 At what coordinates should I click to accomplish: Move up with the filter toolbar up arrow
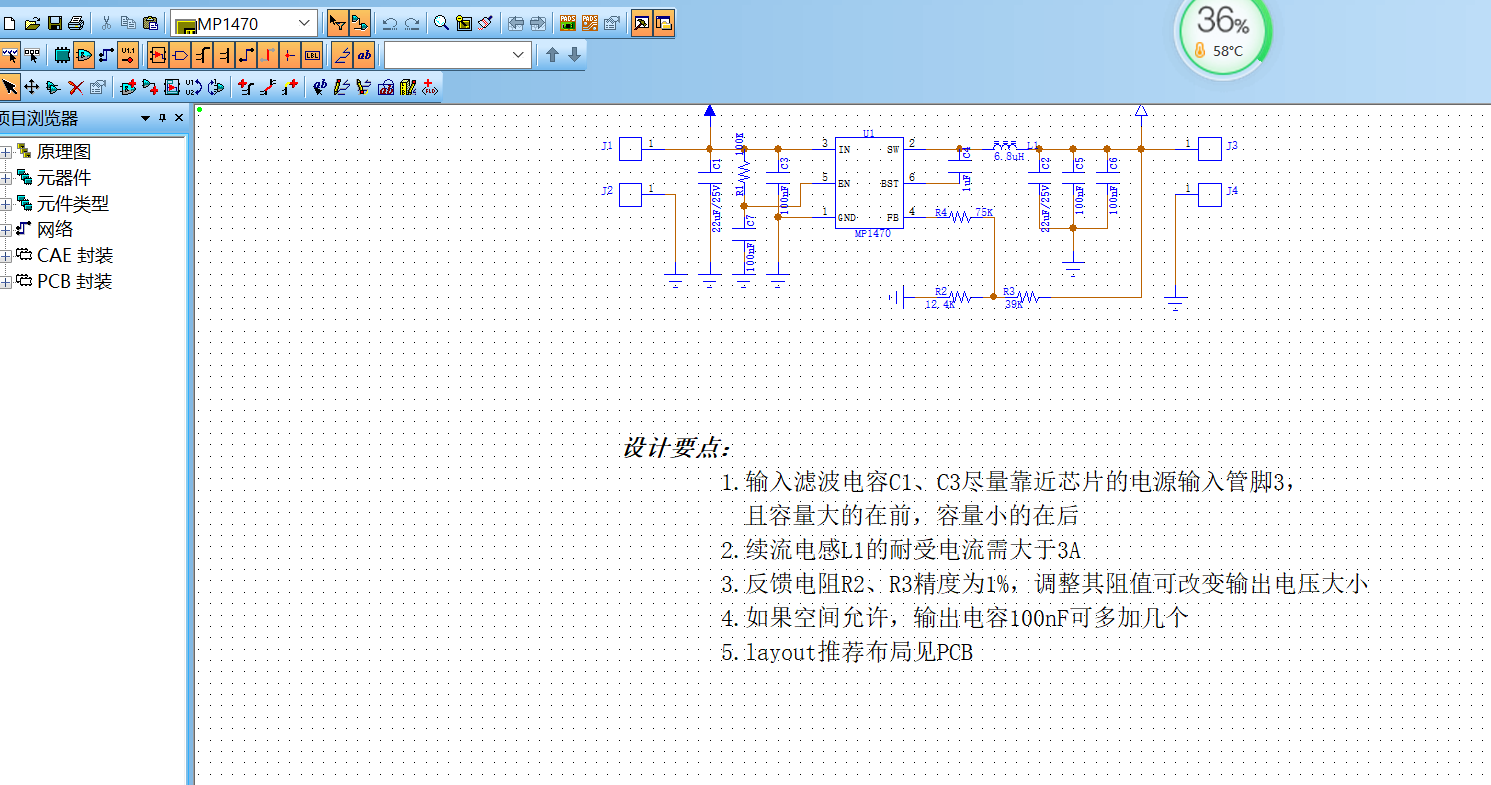tap(553, 55)
